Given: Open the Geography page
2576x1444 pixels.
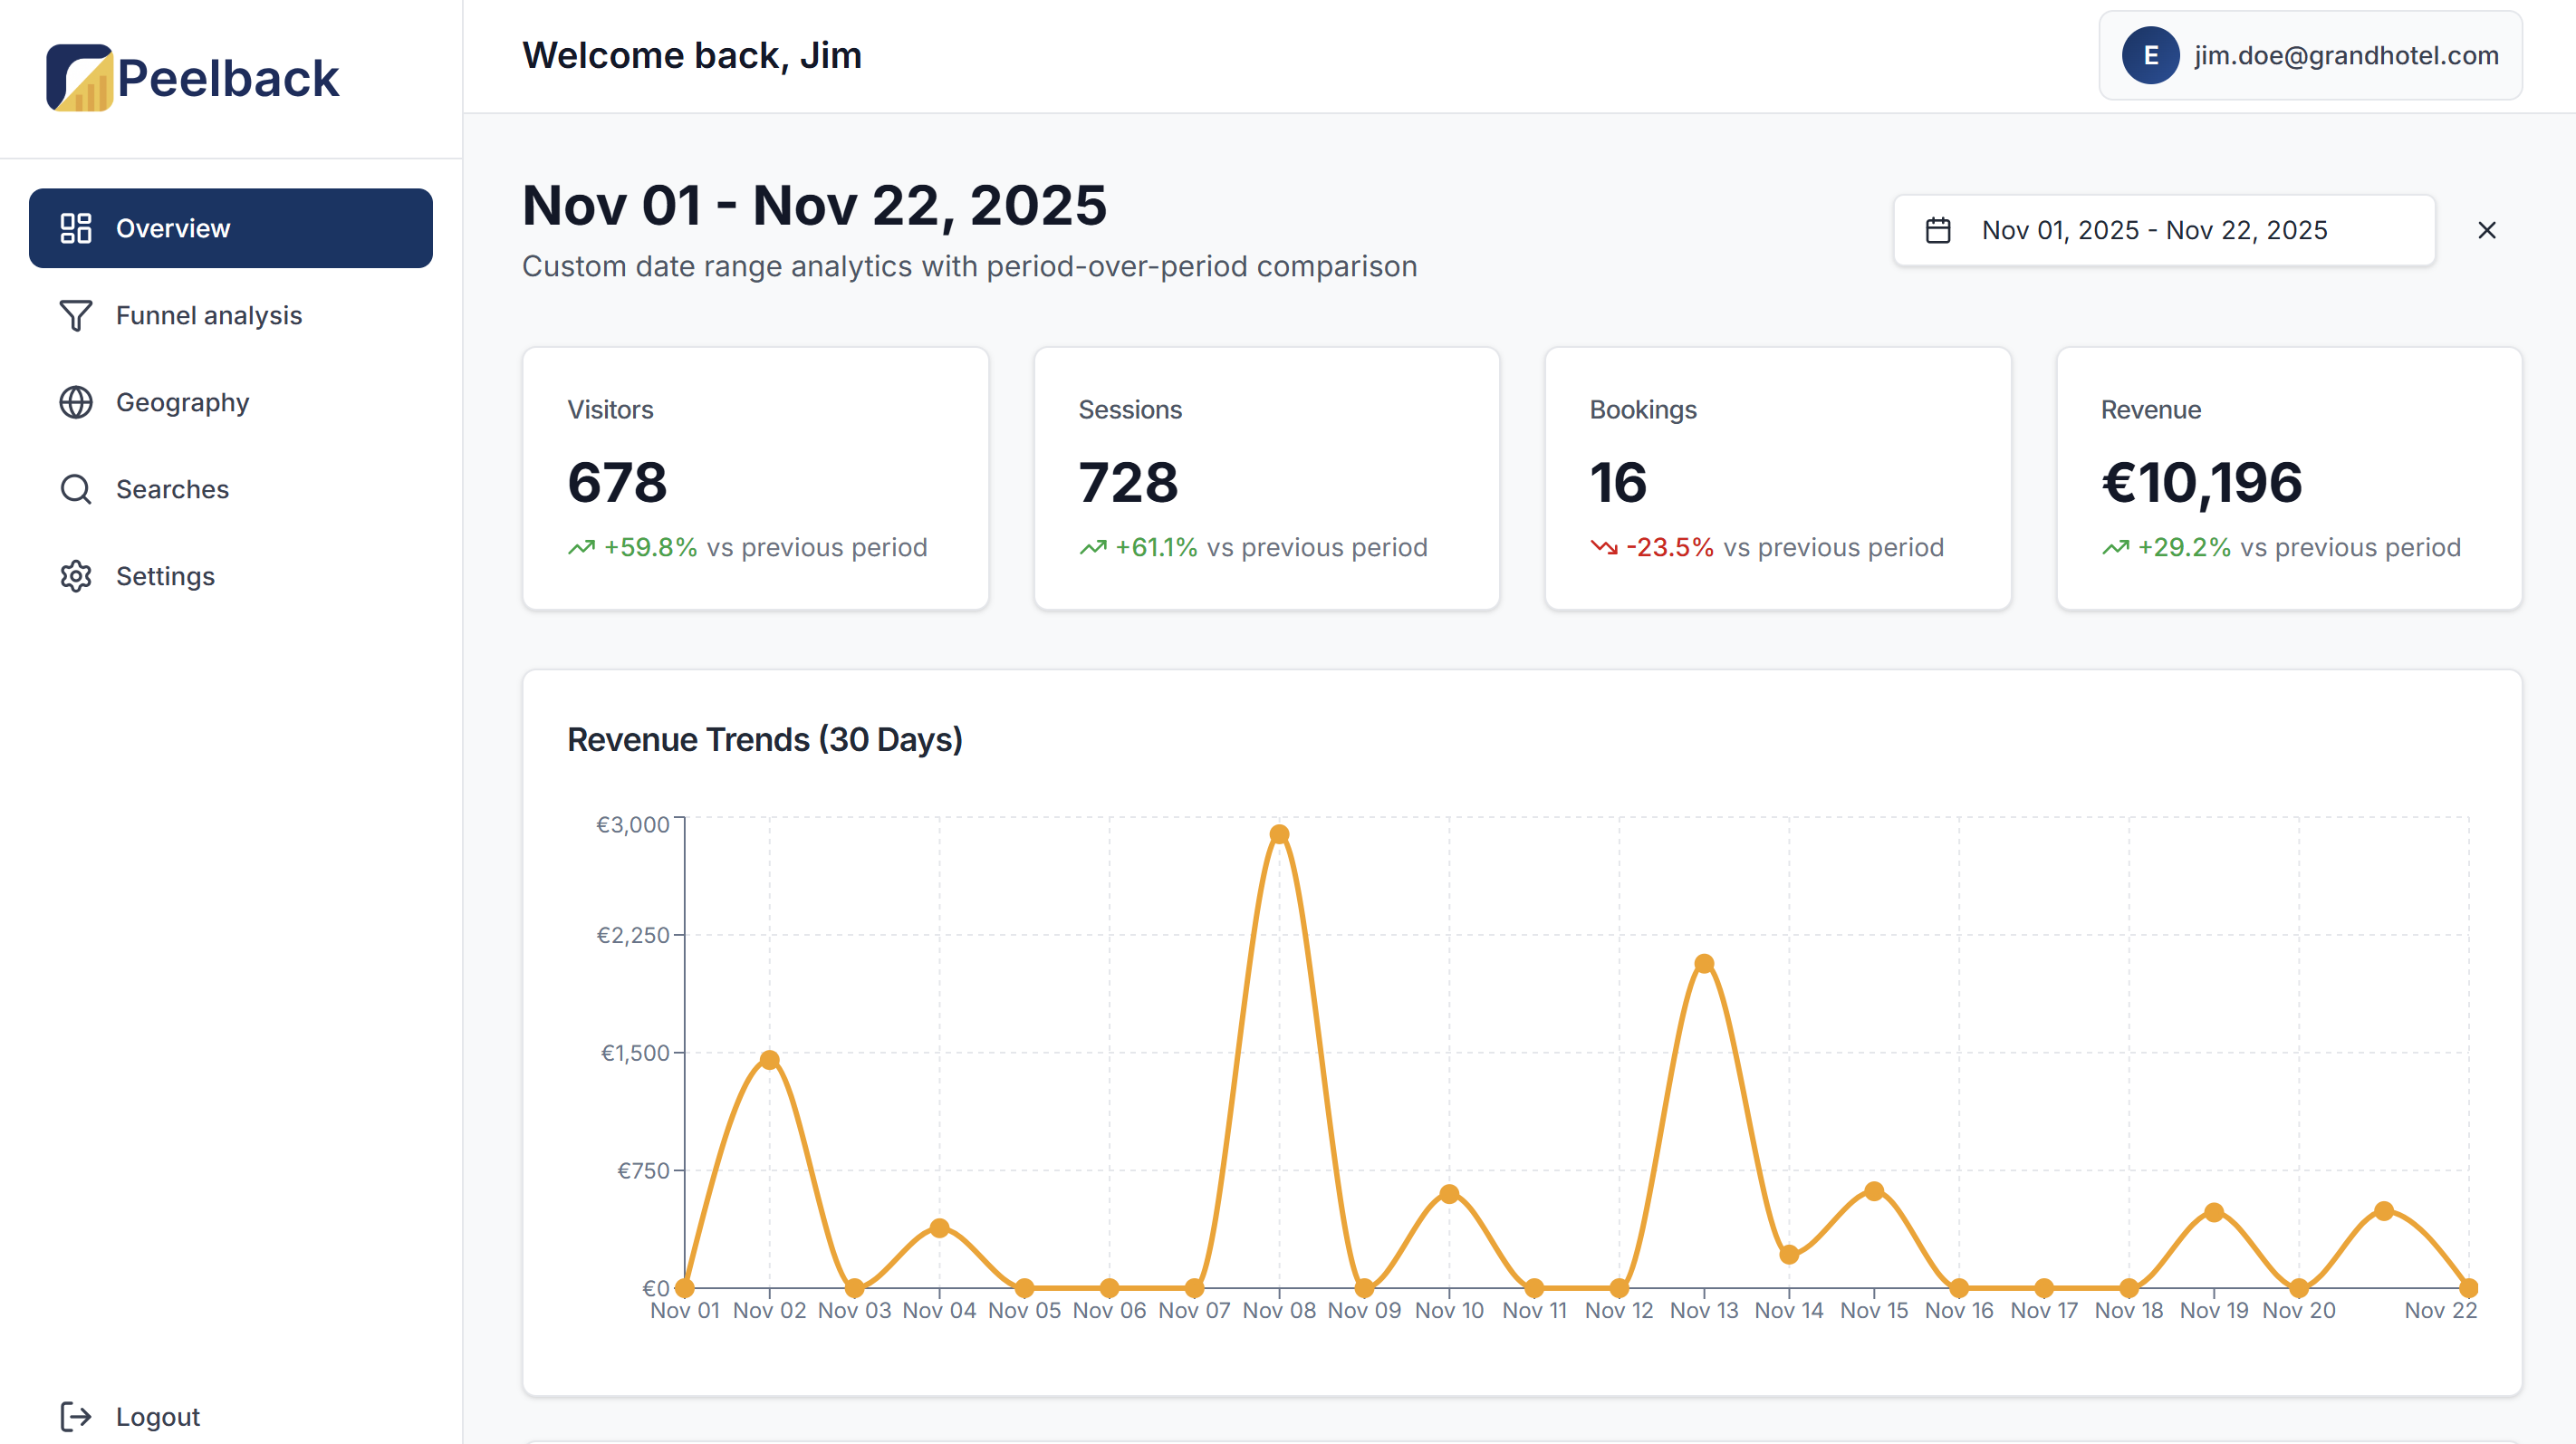Looking at the screenshot, I should [x=183, y=402].
